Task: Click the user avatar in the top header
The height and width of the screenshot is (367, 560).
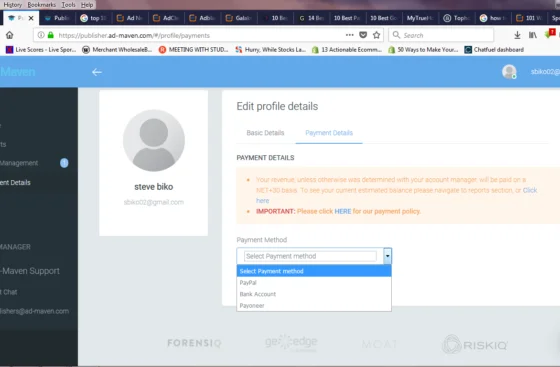Action: pyautogui.click(x=509, y=72)
